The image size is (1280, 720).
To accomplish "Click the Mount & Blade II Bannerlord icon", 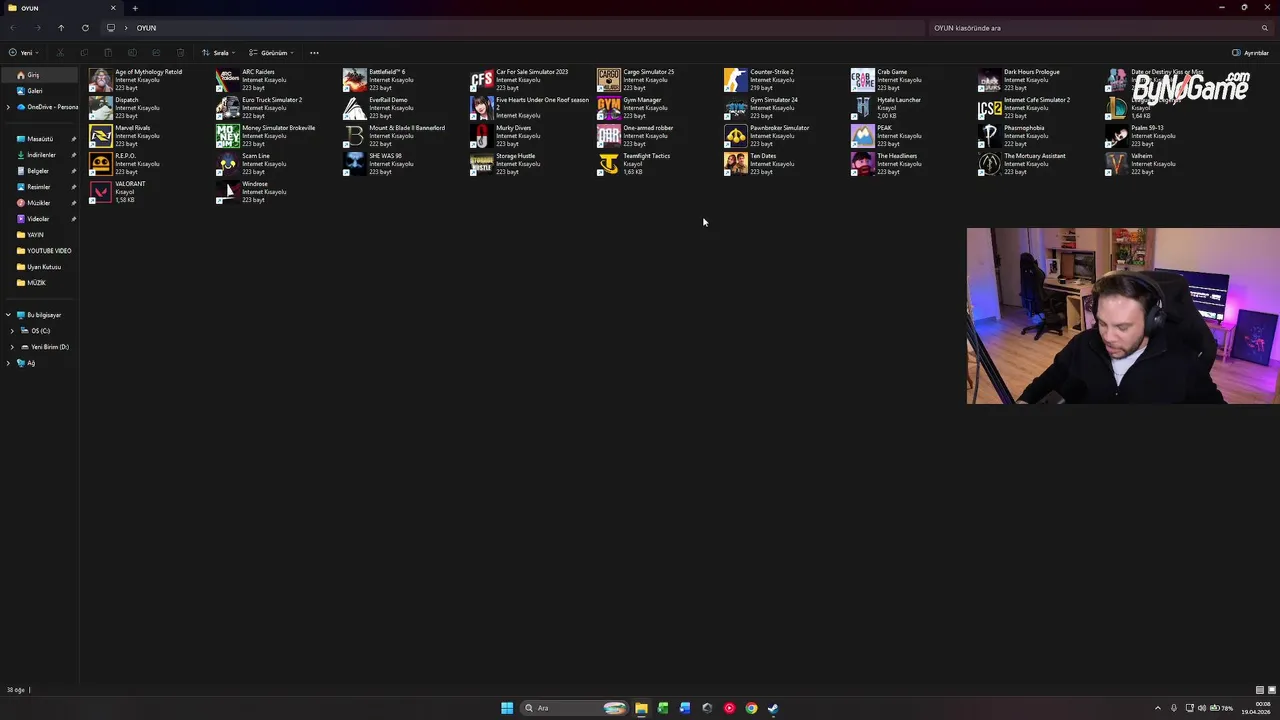I will [x=355, y=136].
